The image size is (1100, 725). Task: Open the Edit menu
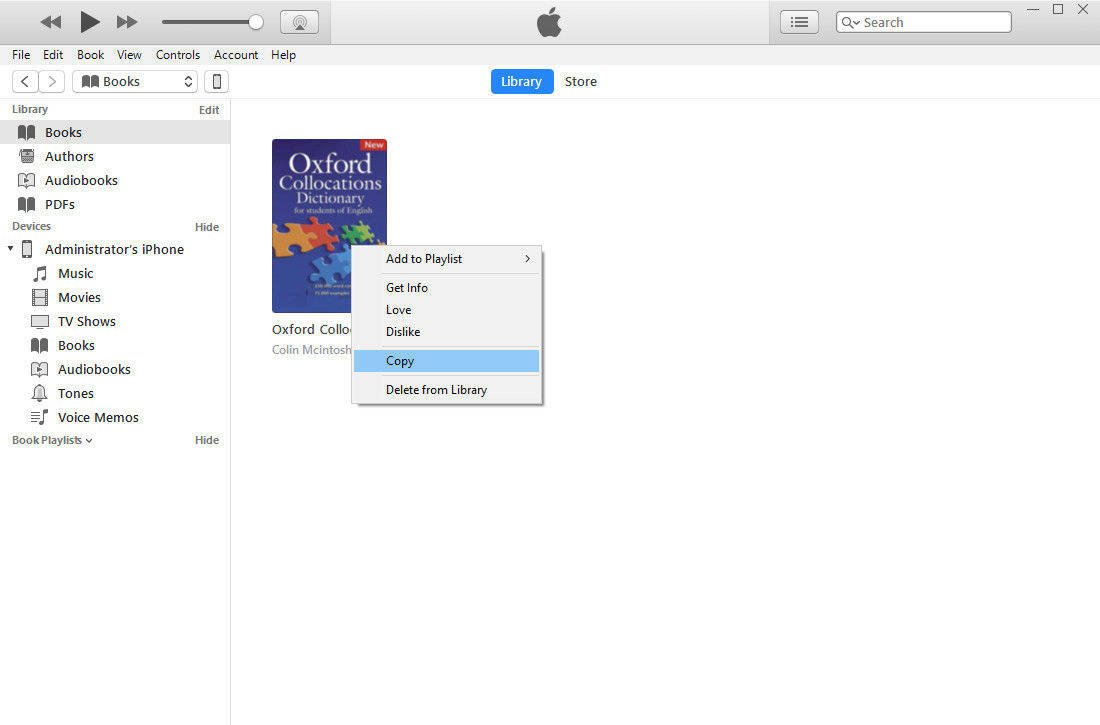point(53,55)
